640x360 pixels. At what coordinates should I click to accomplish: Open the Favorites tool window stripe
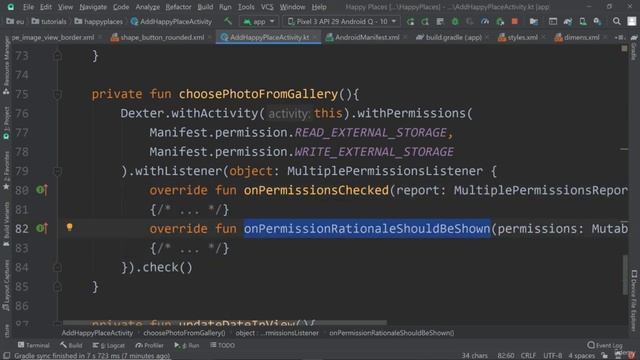(x=6, y=170)
